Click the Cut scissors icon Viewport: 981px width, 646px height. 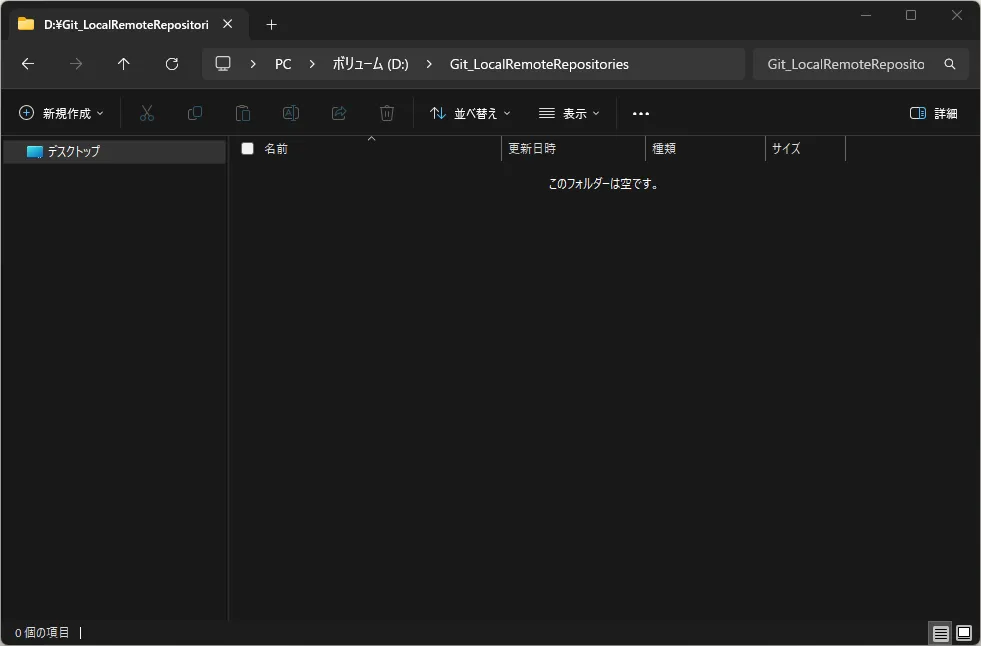click(146, 113)
